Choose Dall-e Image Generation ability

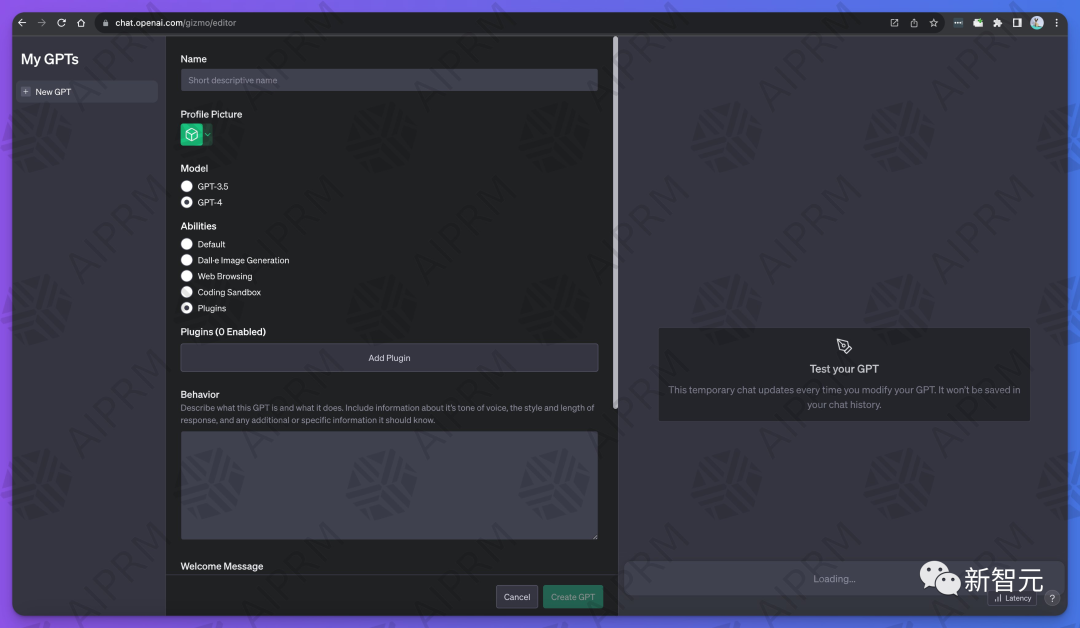click(187, 260)
